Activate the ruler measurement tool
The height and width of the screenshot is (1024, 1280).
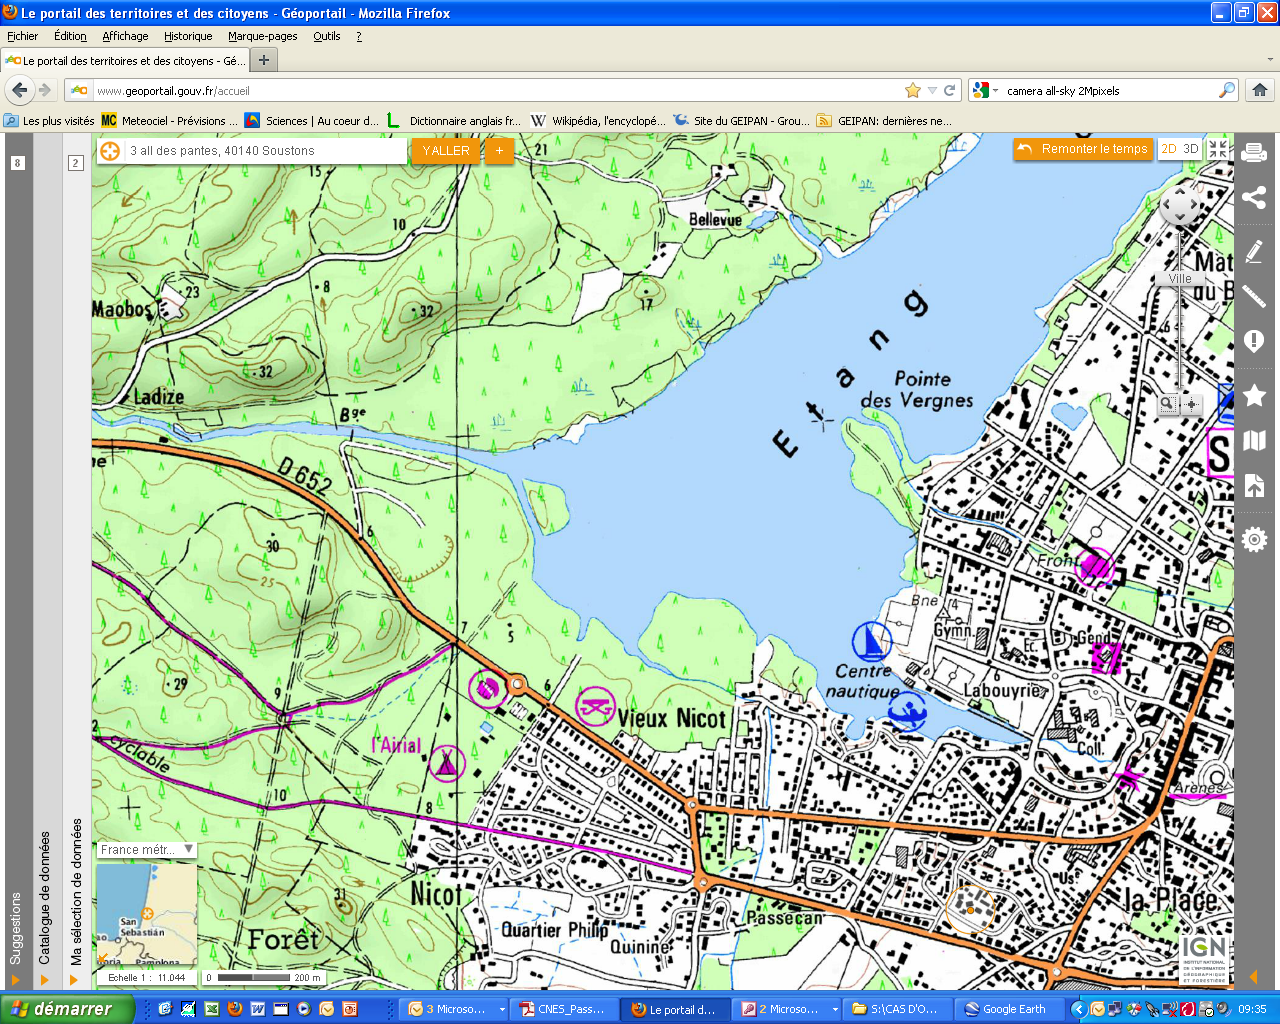pos(1254,295)
